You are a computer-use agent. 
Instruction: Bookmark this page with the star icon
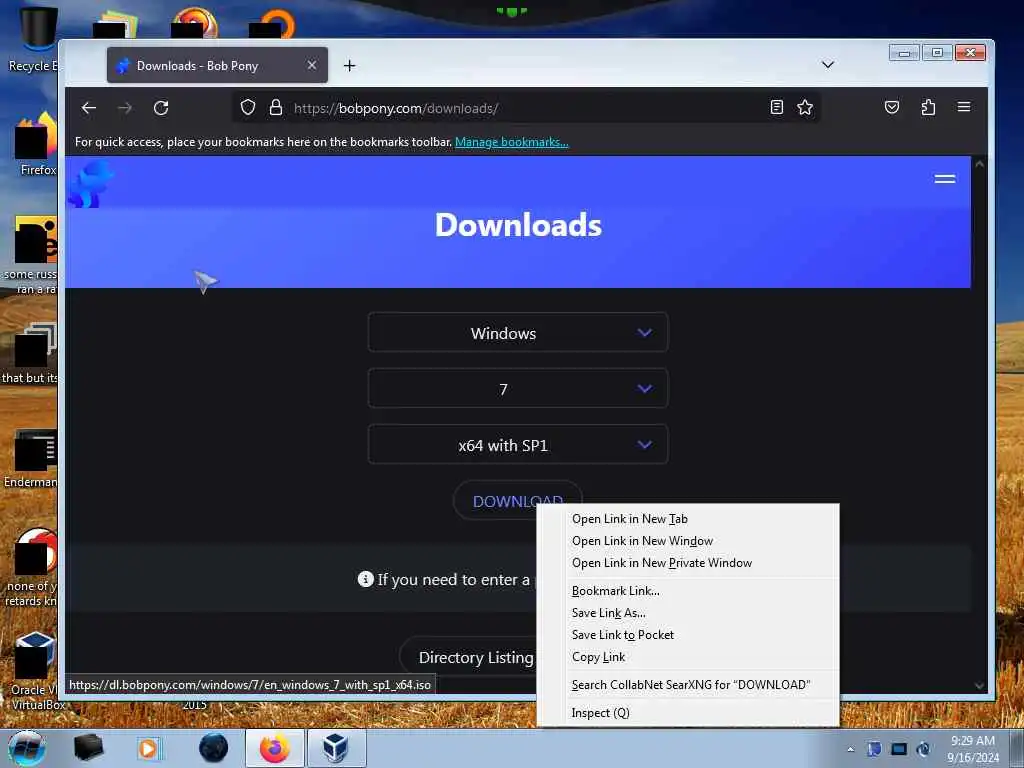coord(805,107)
